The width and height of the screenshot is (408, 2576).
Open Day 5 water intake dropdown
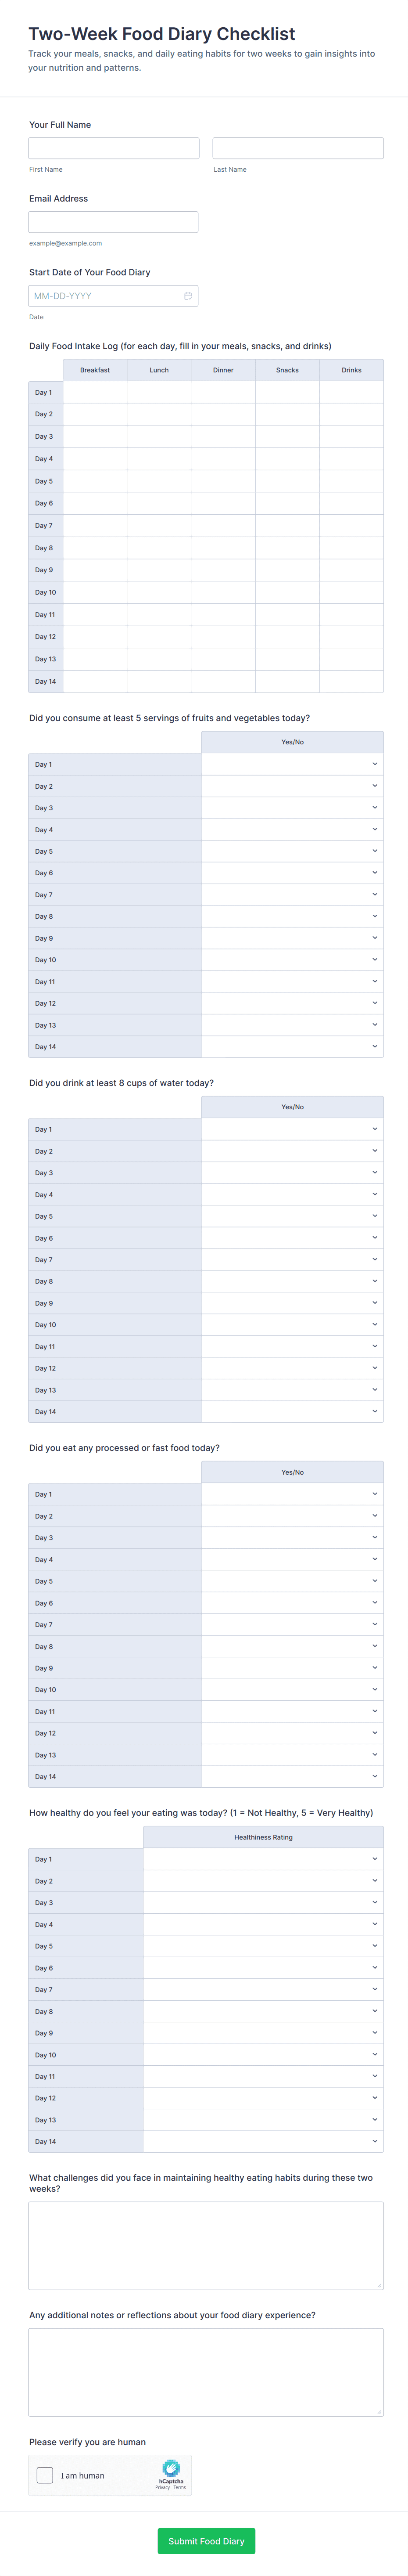pyautogui.click(x=292, y=1216)
